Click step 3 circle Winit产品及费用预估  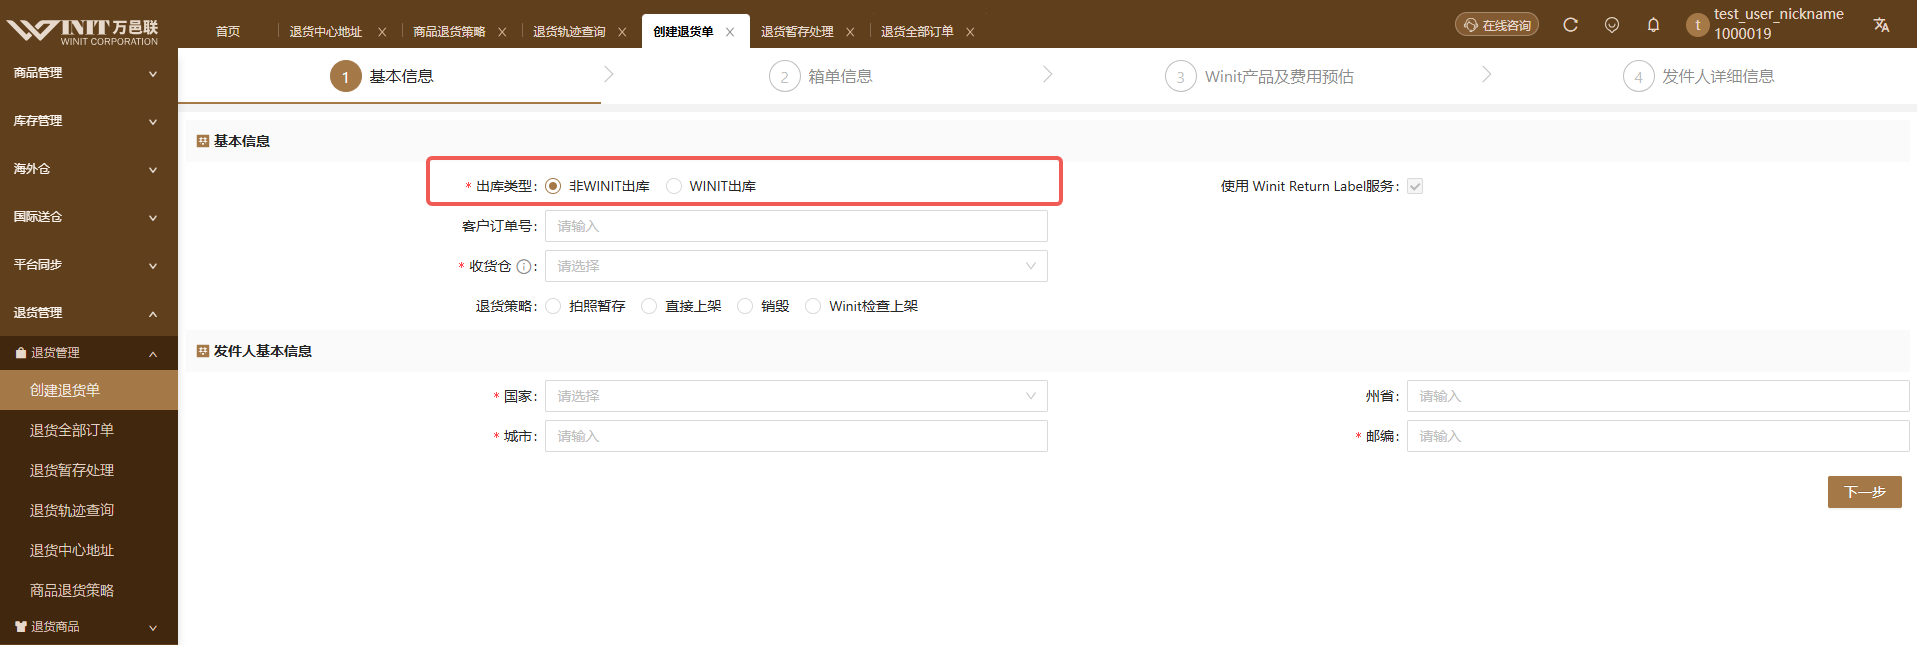pyautogui.click(x=1181, y=76)
